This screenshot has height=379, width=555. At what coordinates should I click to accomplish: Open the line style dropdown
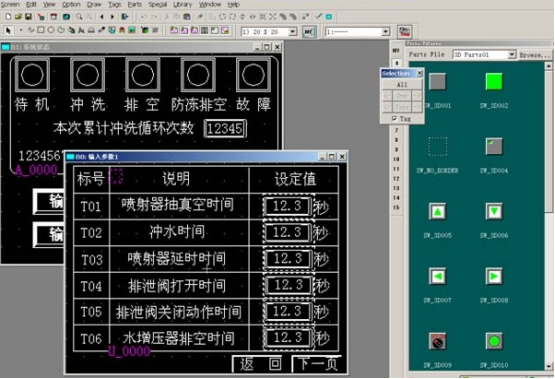point(385,32)
